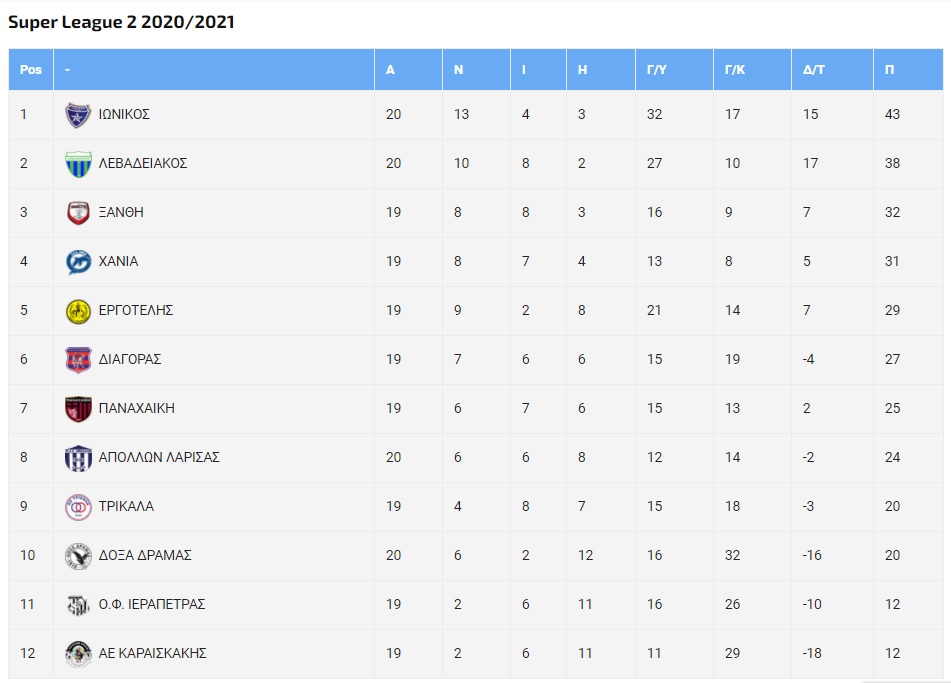Open the ΠΑΝΑΧΑΙΚΗ team name

[136, 408]
